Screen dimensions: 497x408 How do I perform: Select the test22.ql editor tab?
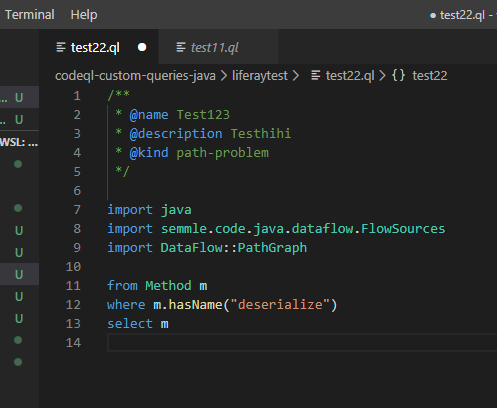[99, 47]
